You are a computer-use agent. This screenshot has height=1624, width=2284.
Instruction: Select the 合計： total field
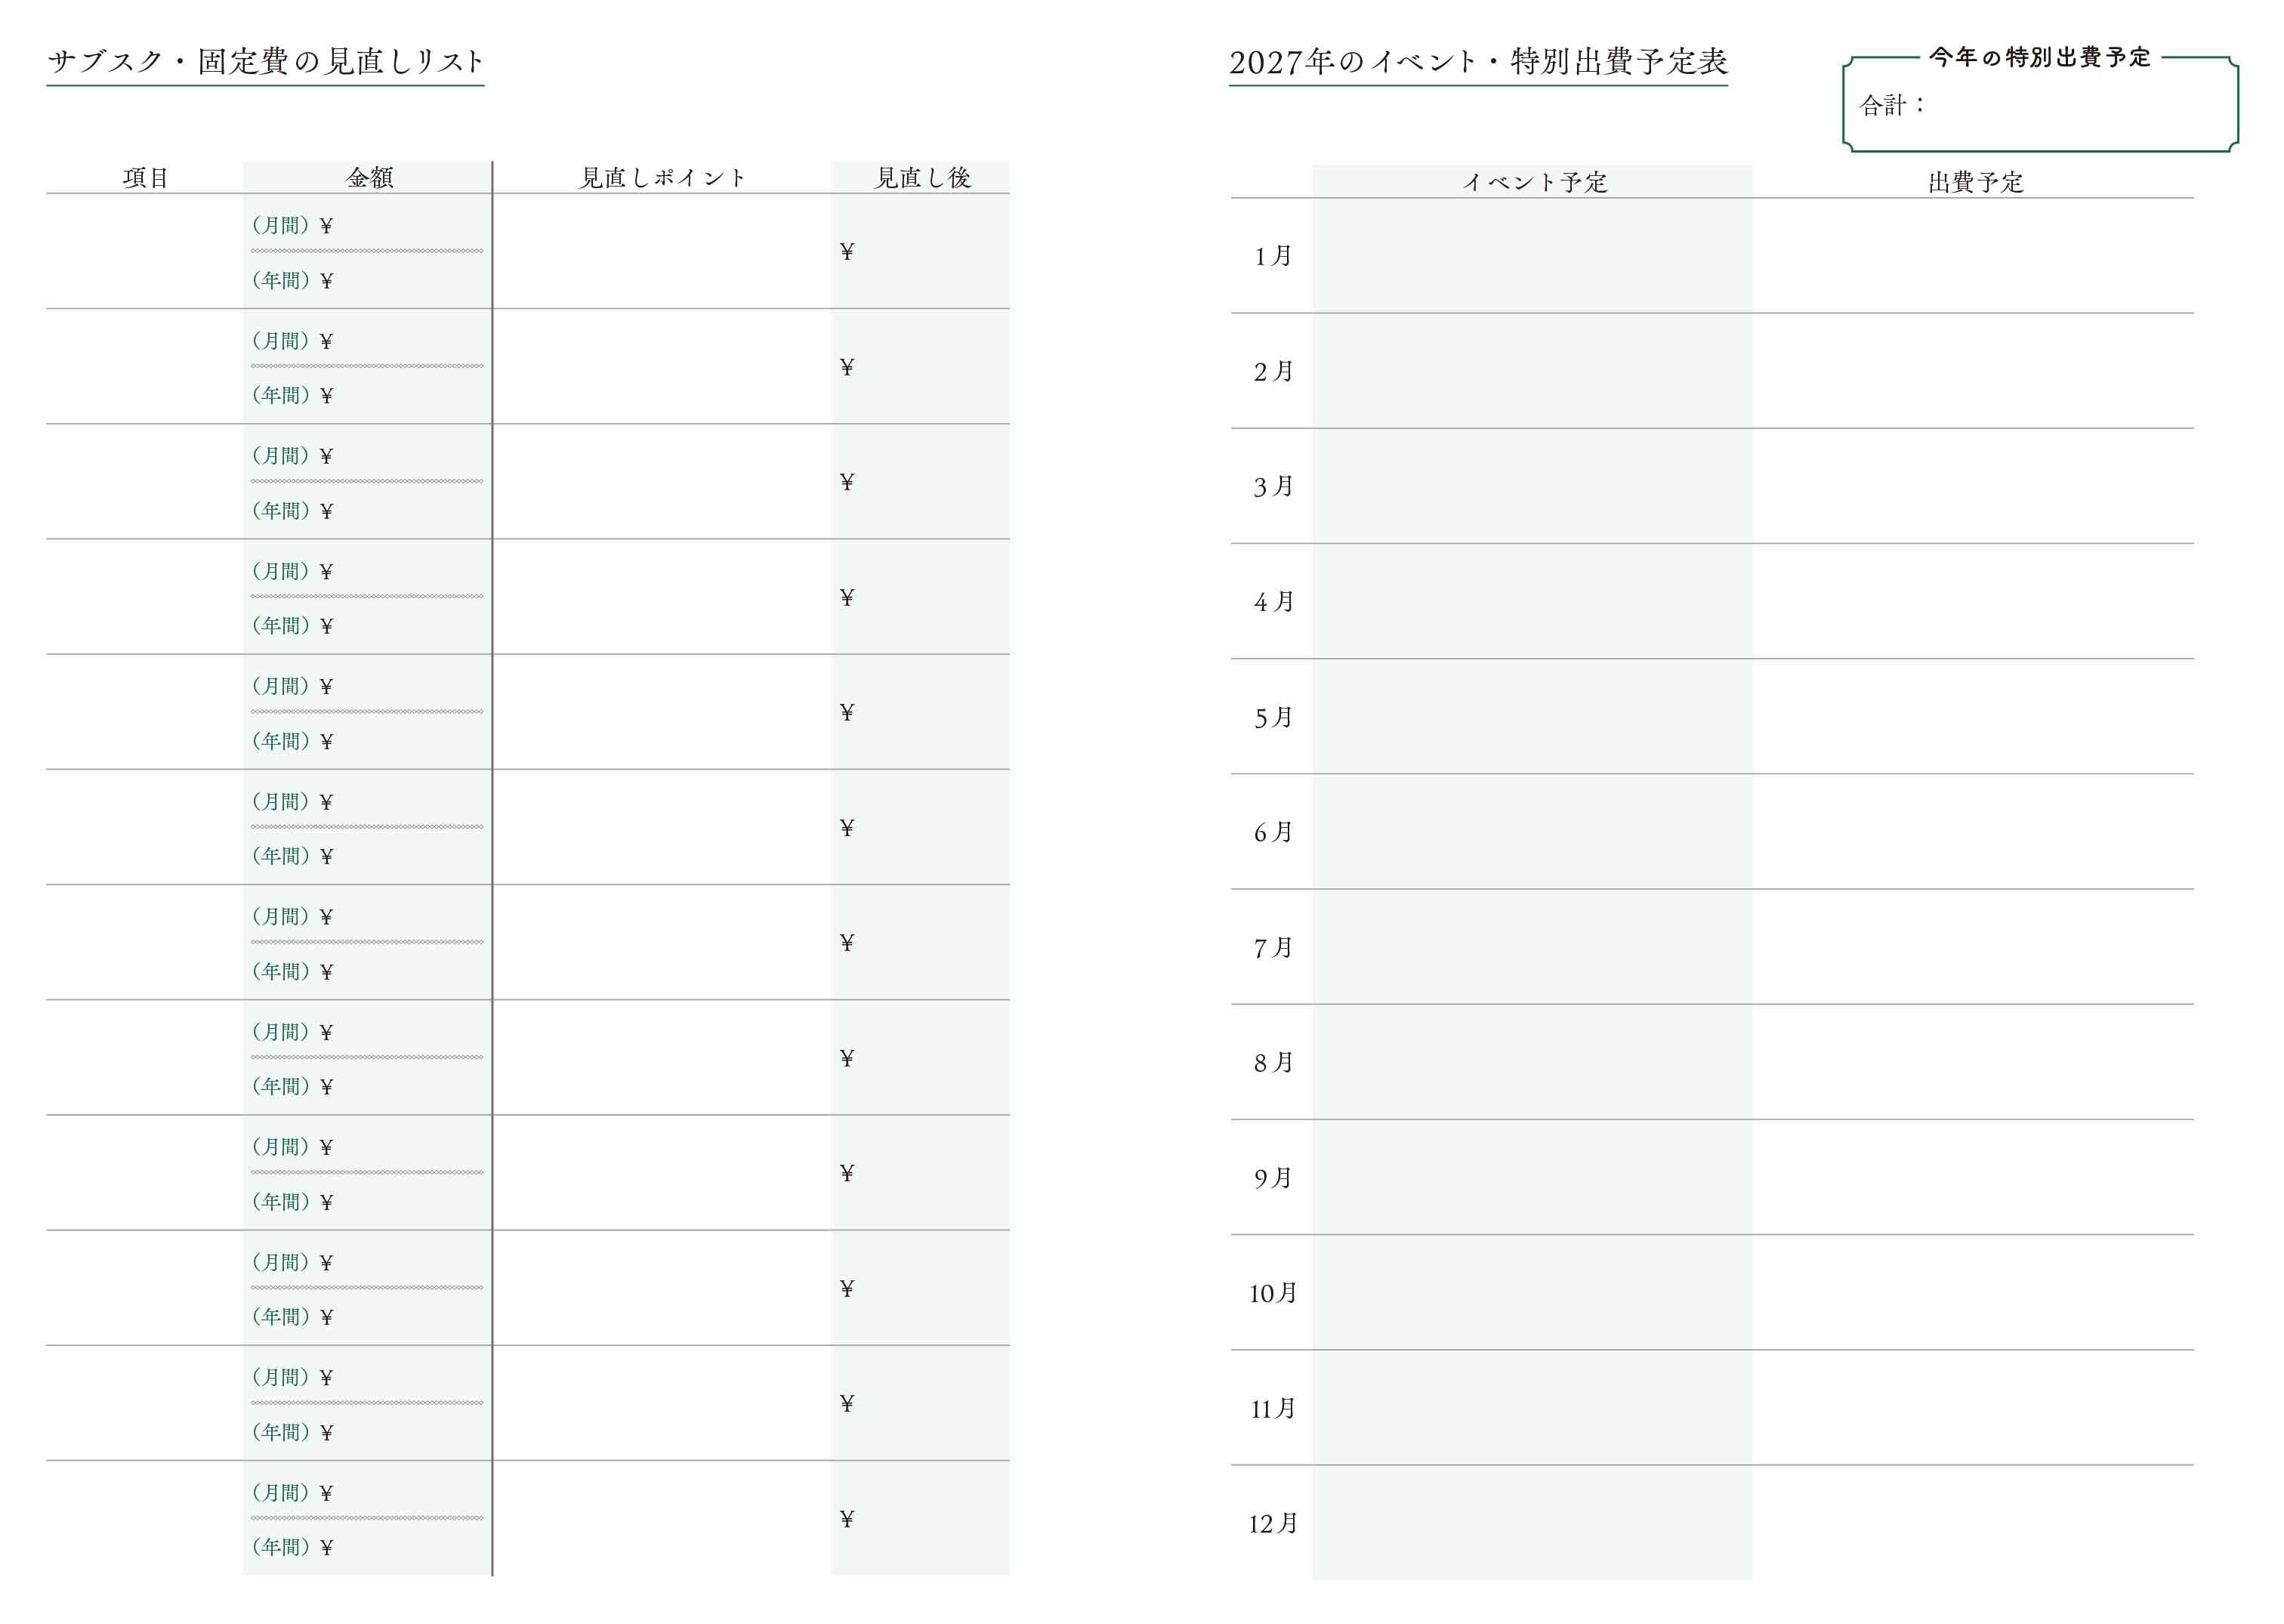(2040, 105)
